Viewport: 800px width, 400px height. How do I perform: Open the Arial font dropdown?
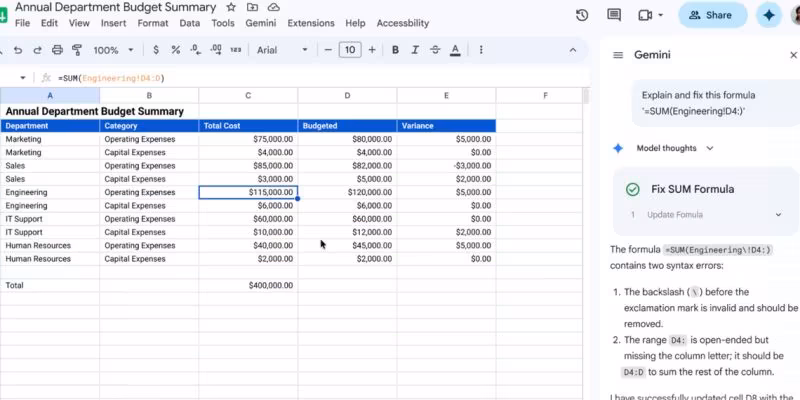282,50
